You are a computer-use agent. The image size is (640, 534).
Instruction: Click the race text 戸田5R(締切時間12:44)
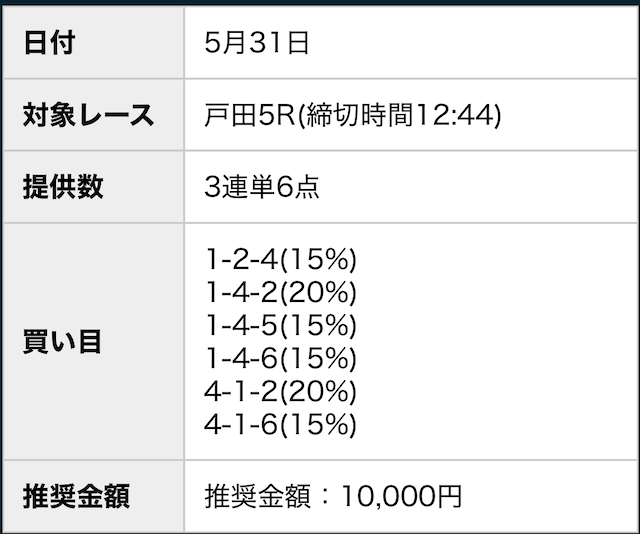pyautogui.click(x=352, y=114)
